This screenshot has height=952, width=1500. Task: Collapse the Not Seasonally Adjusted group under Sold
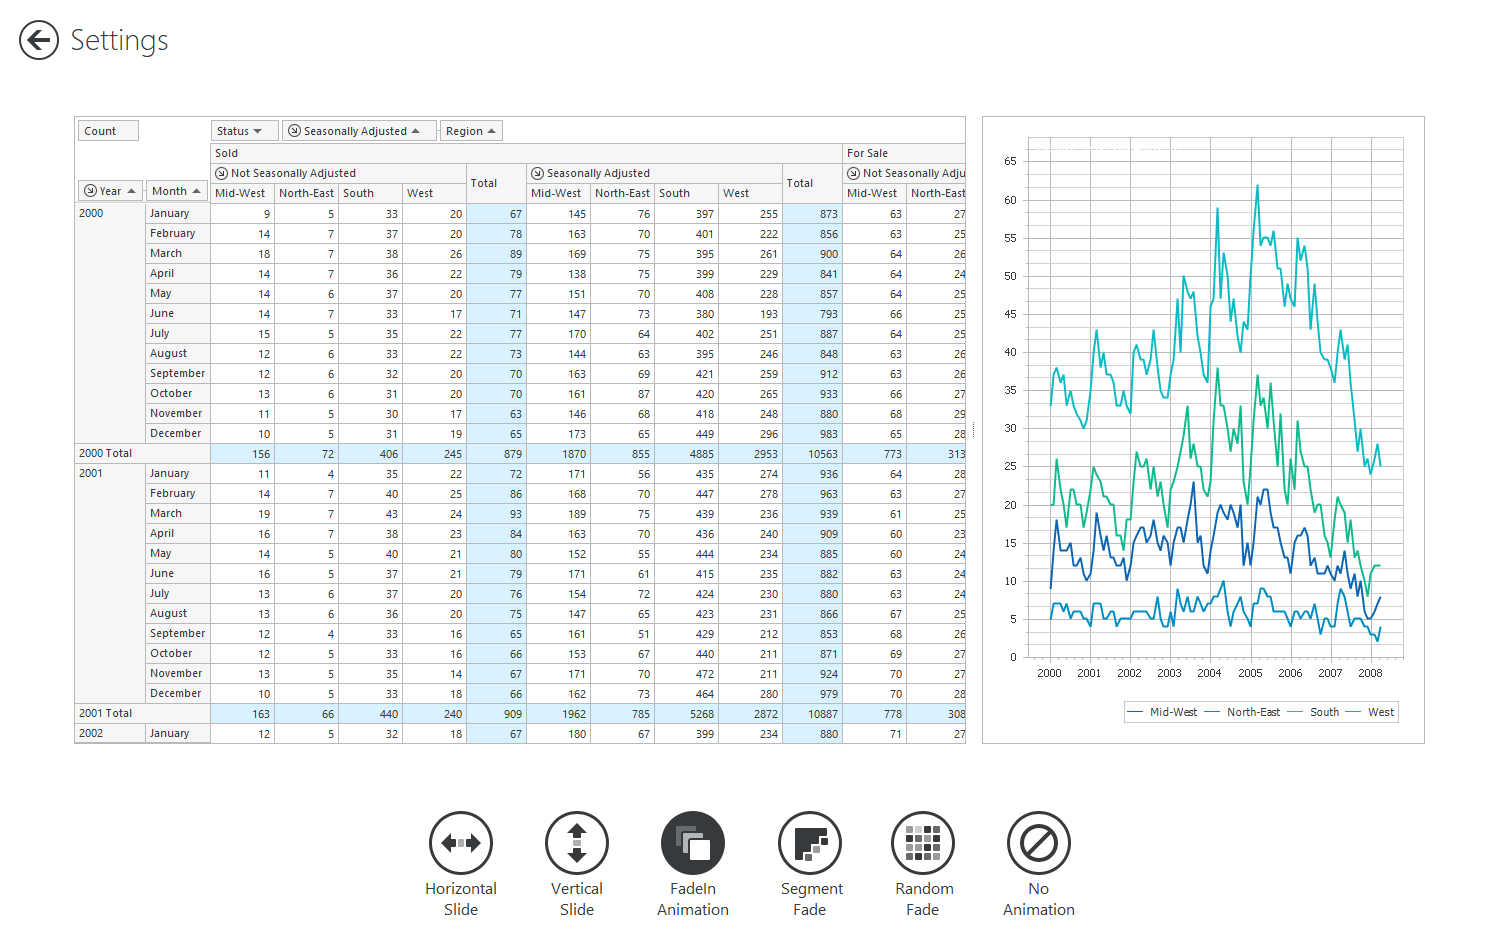point(222,173)
